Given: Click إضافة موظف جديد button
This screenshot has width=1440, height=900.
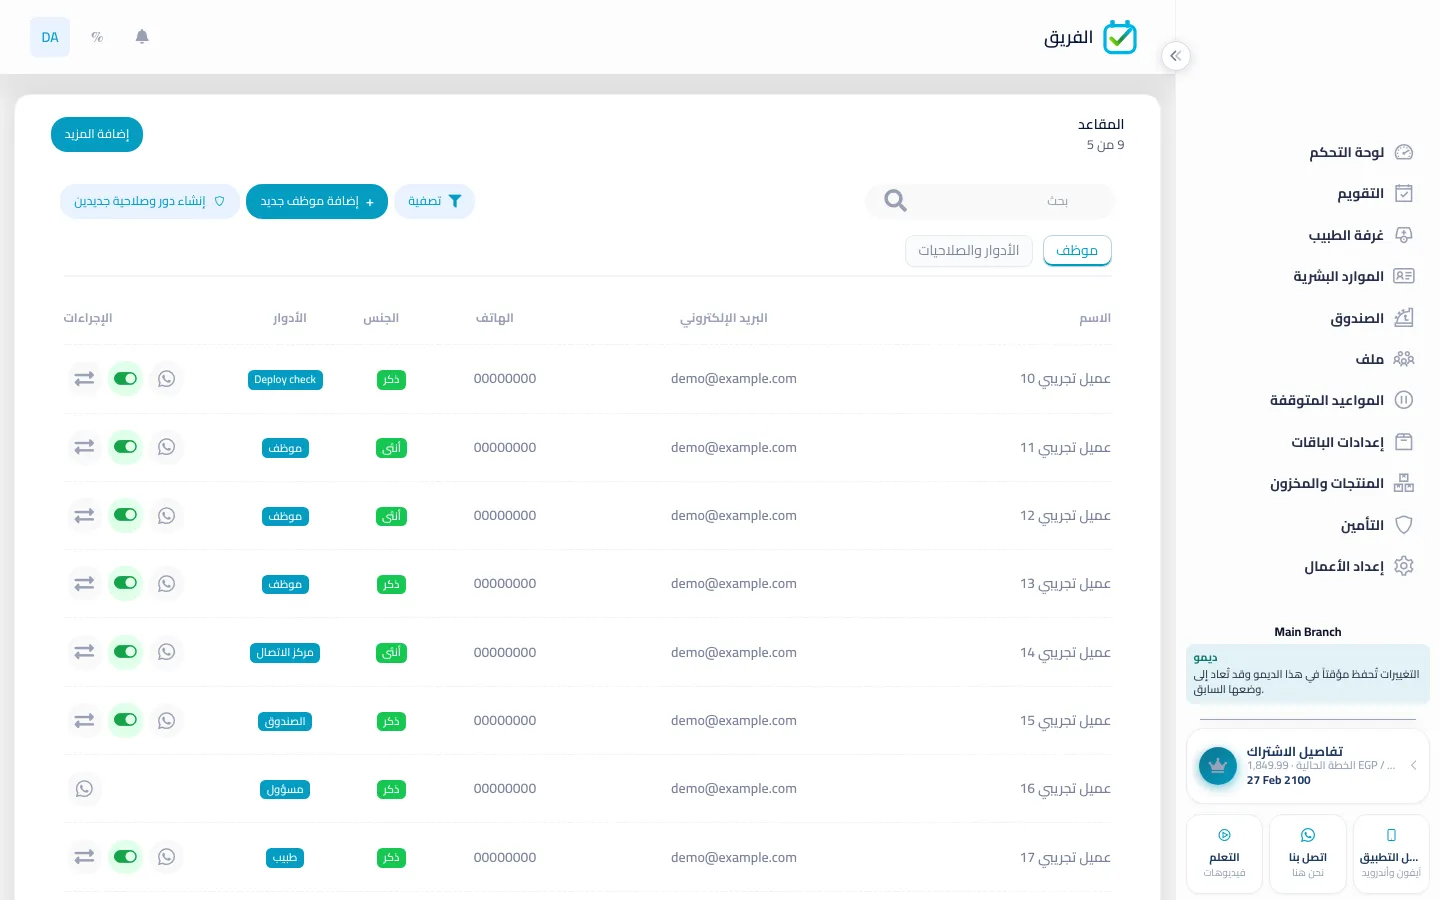Looking at the screenshot, I should [x=317, y=201].
